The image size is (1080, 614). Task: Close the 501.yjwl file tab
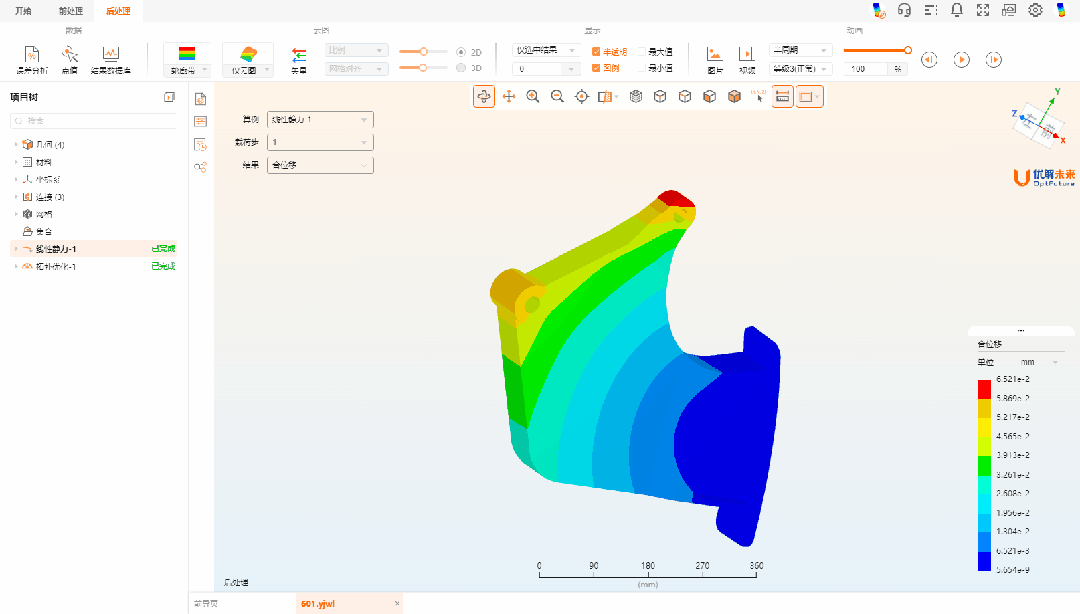pos(397,604)
